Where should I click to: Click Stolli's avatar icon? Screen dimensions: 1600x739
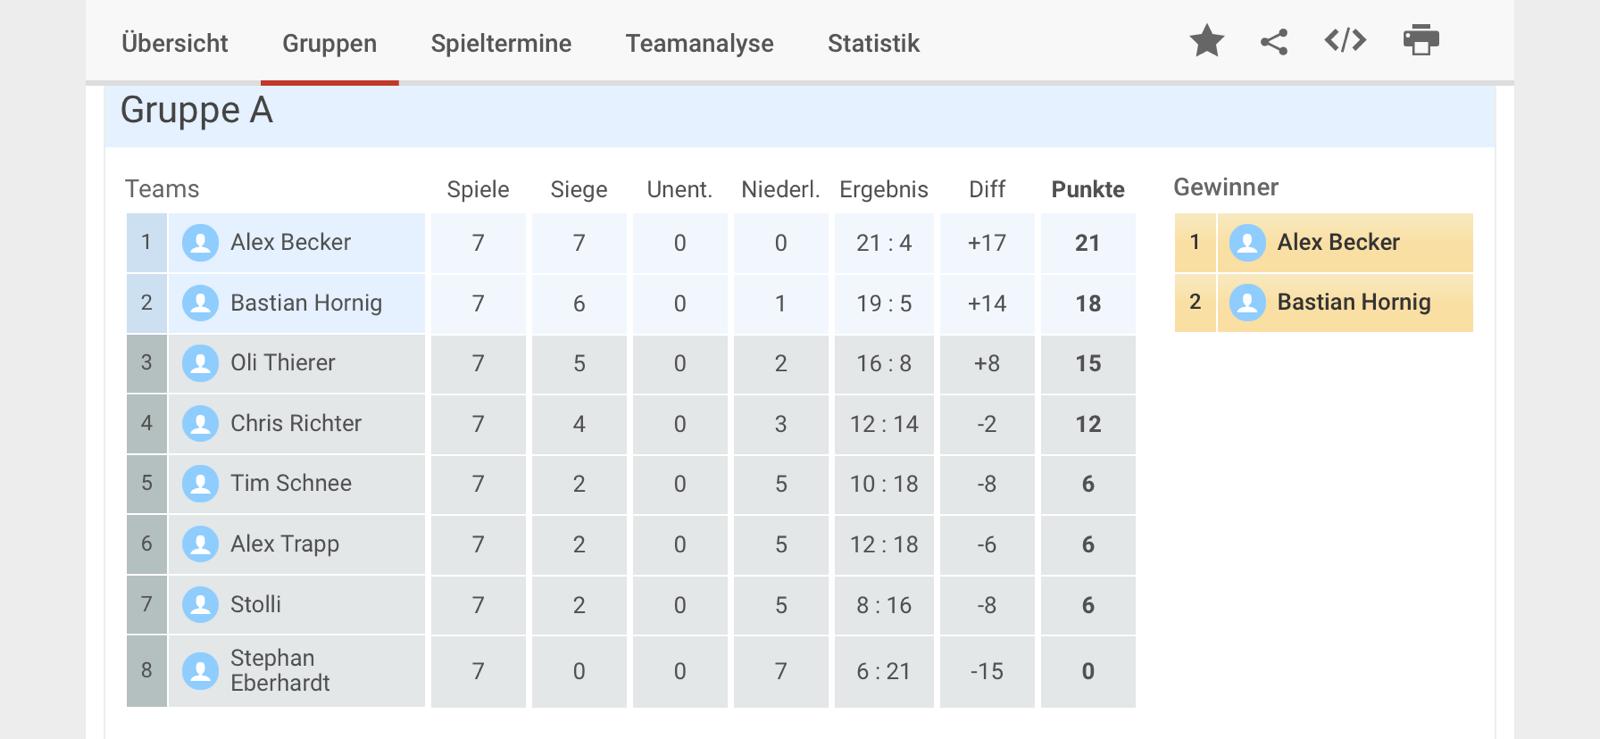[200, 605]
